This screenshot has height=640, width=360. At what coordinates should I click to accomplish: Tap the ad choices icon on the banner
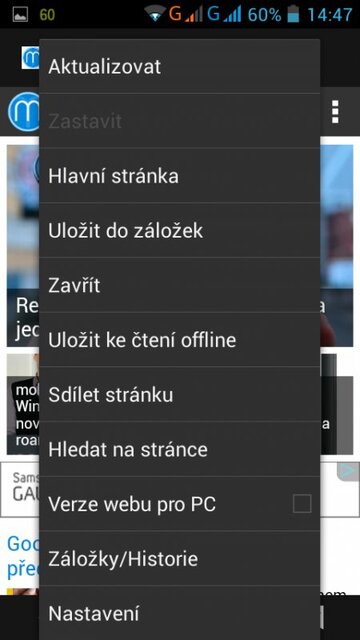pos(348,471)
